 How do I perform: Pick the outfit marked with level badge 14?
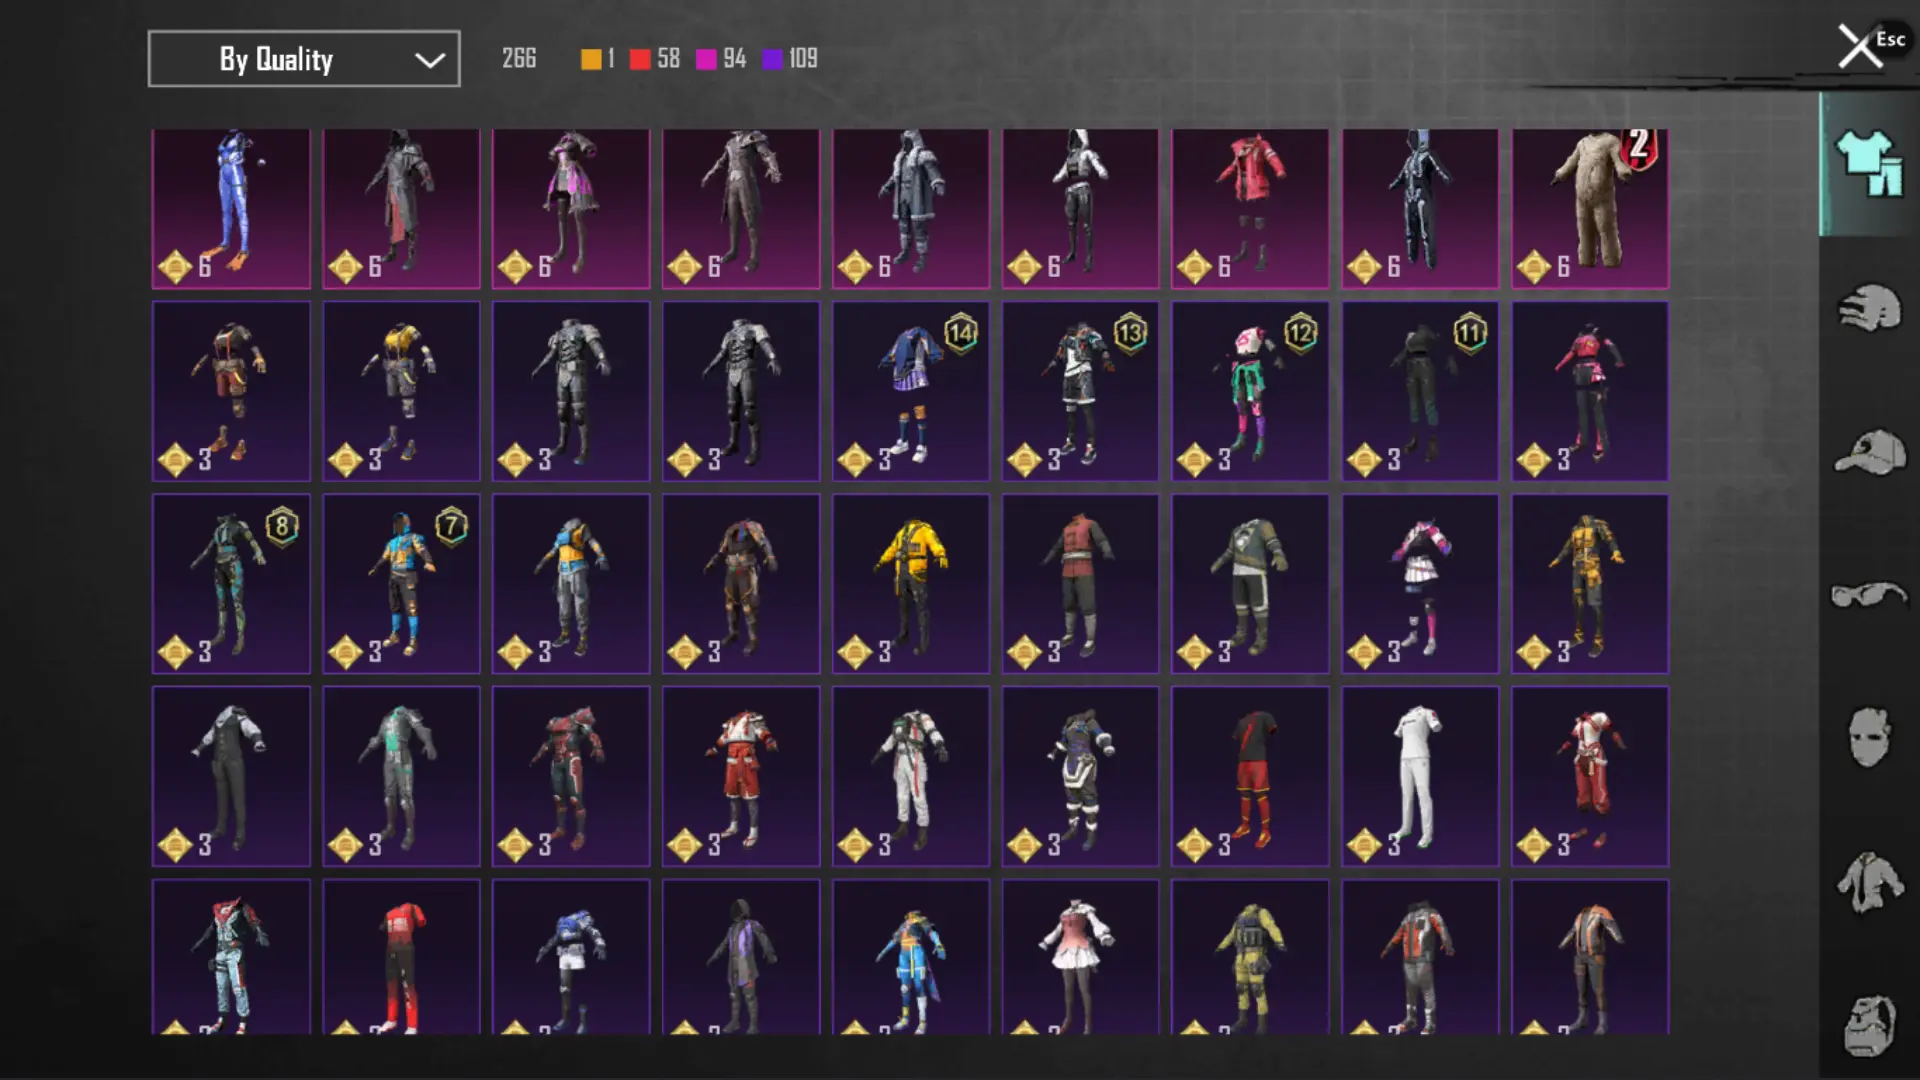[910, 391]
